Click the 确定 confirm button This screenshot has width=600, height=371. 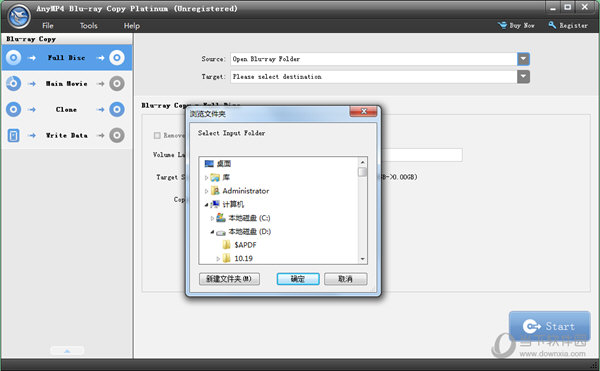pos(298,279)
